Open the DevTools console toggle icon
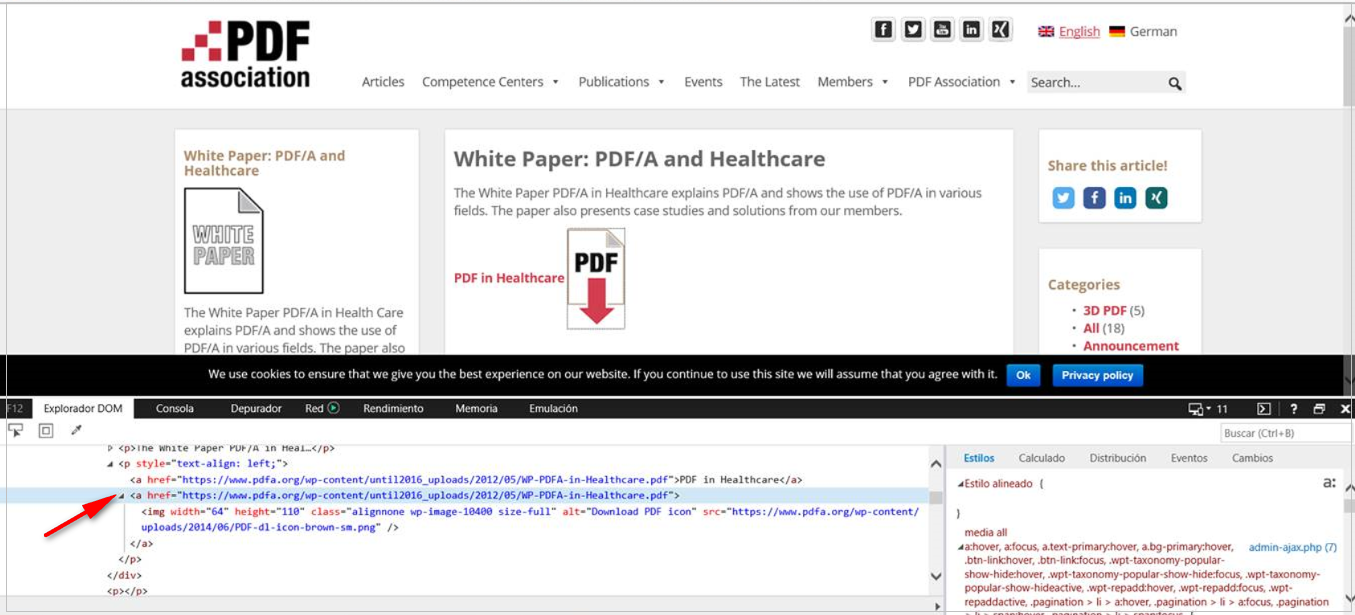 coord(1263,409)
